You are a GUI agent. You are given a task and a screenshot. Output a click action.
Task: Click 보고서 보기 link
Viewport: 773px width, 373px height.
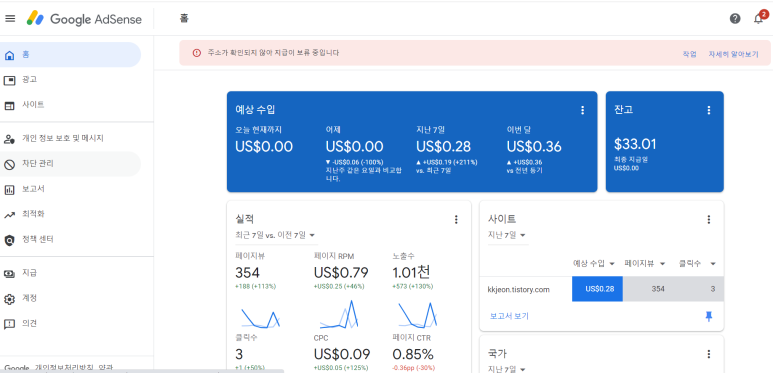[509, 316]
